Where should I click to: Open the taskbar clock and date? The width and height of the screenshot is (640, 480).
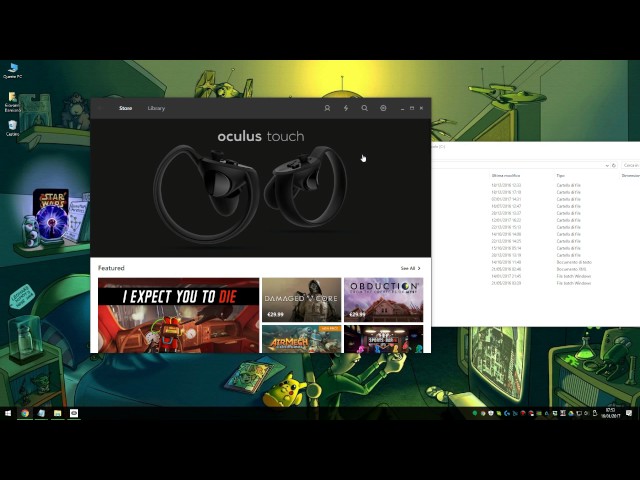point(610,413)
